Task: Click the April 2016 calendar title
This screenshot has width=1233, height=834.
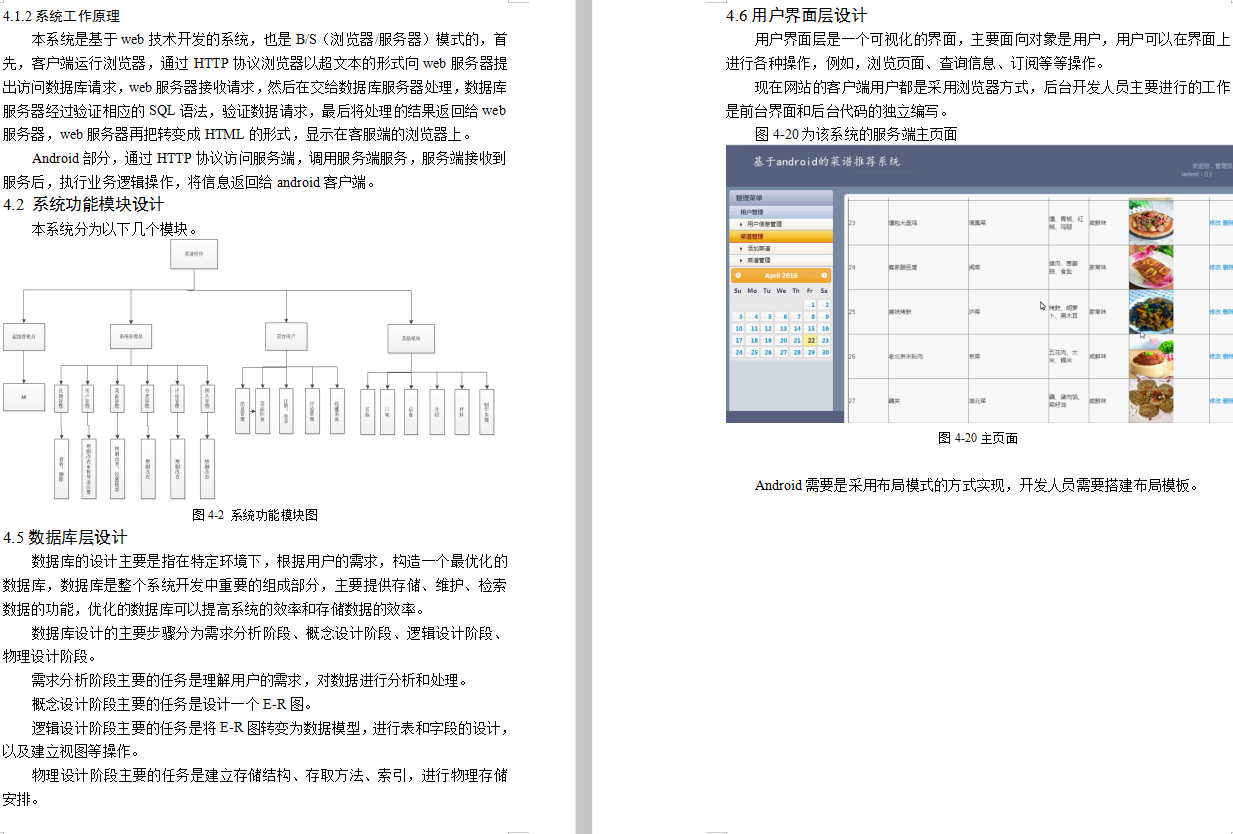Action: point(781,275)
